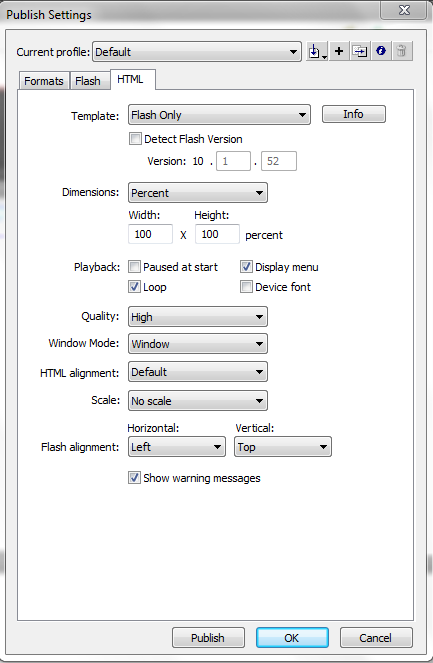This screenshot has height=663, width=433.
Task: Enable Detect Flash Version checkbox
Action: (x=135, y=139)
